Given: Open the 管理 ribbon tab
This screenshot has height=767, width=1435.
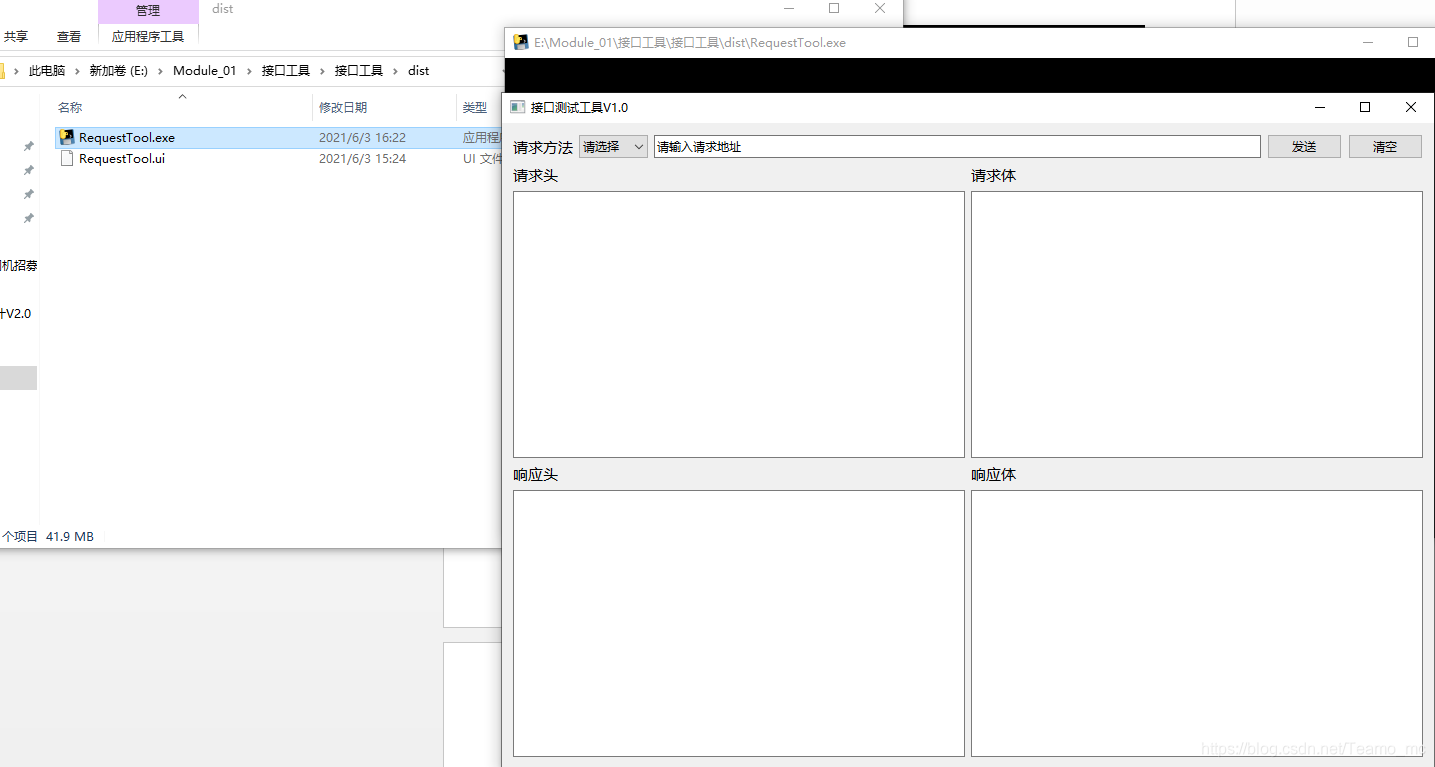Looking at the screenshot, I should pos(148,11).
